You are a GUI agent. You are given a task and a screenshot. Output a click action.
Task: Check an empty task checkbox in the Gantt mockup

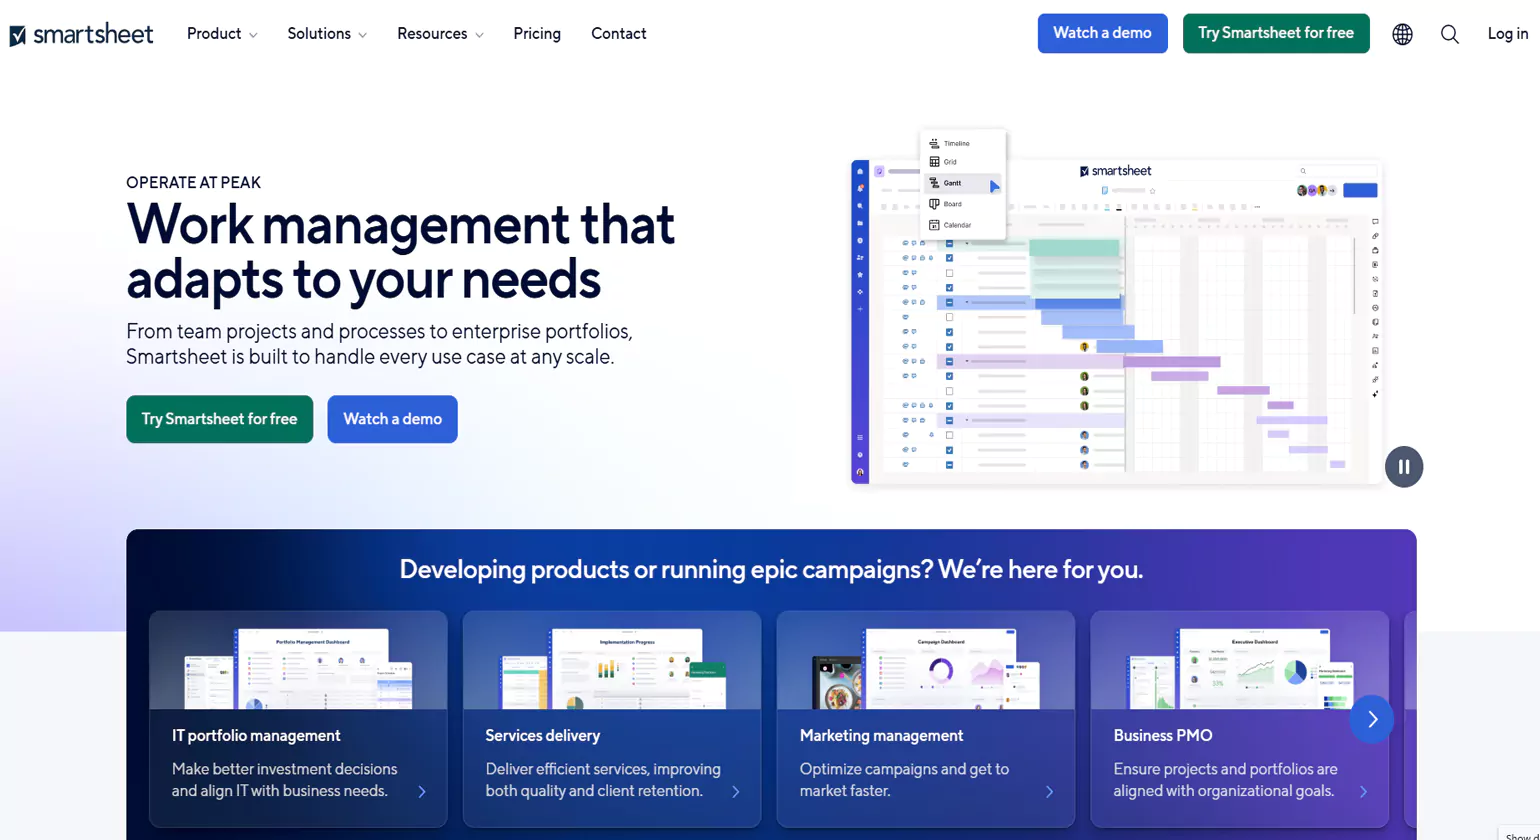(x=949, y=272)
